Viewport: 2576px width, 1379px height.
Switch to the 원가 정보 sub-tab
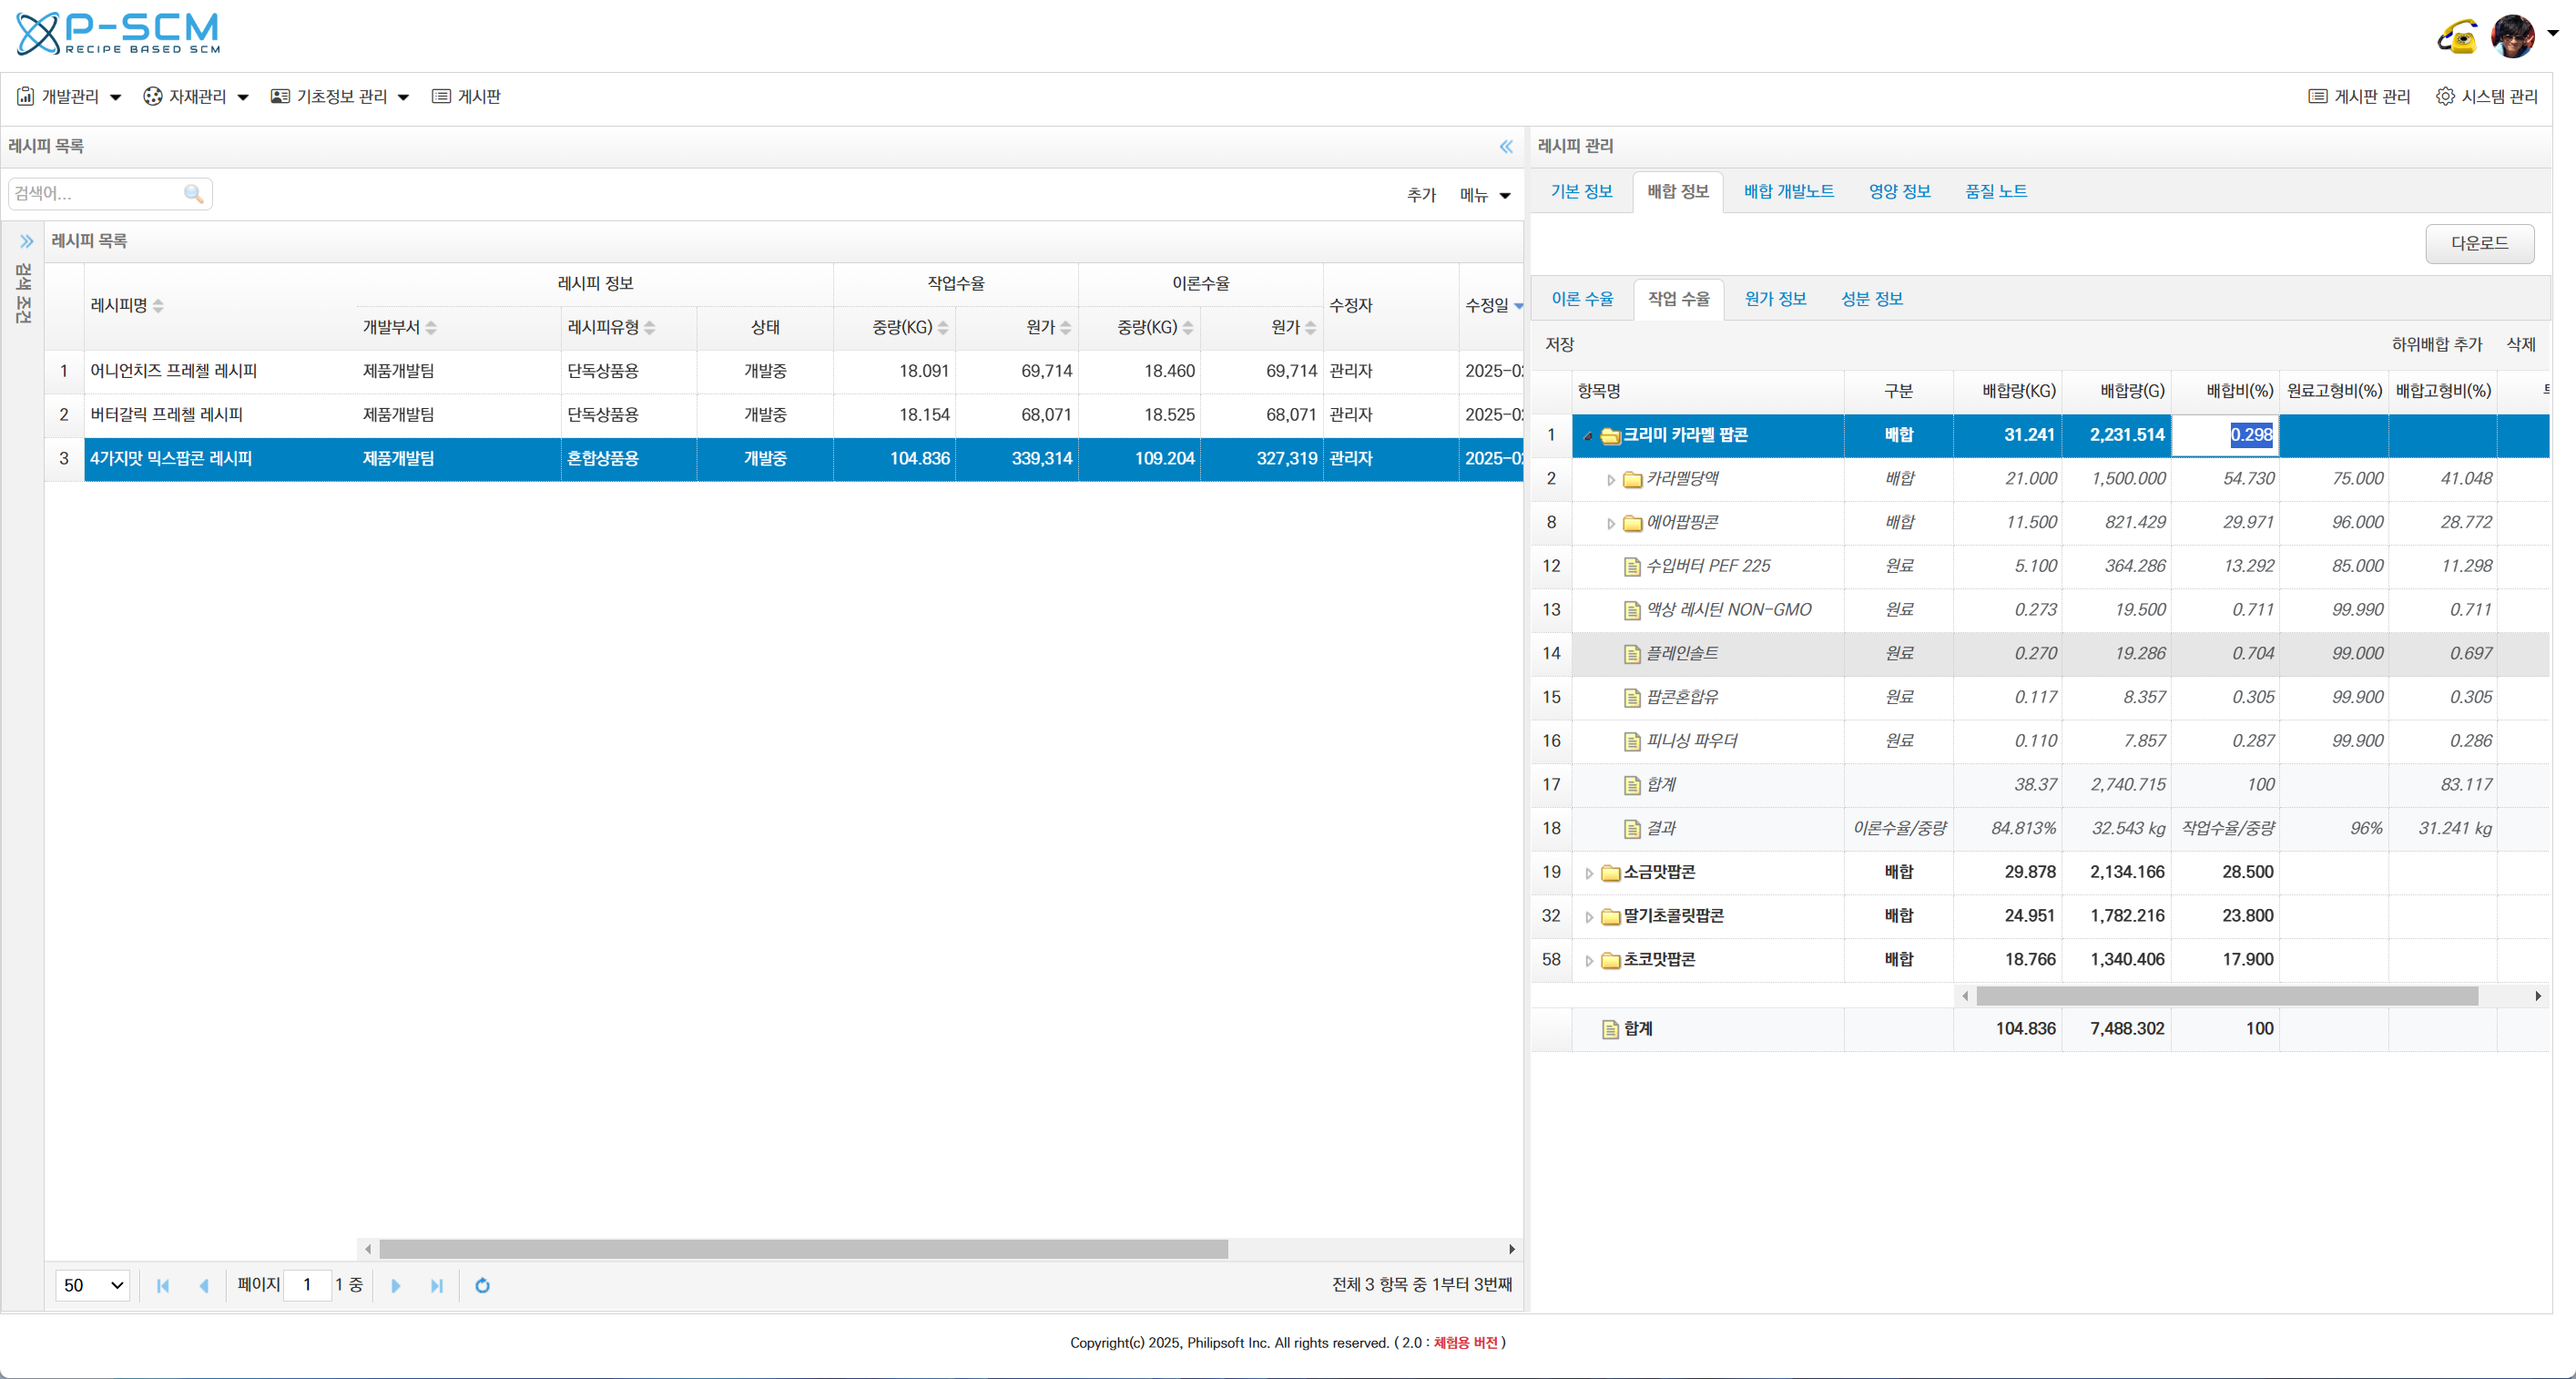point(1775,299)
